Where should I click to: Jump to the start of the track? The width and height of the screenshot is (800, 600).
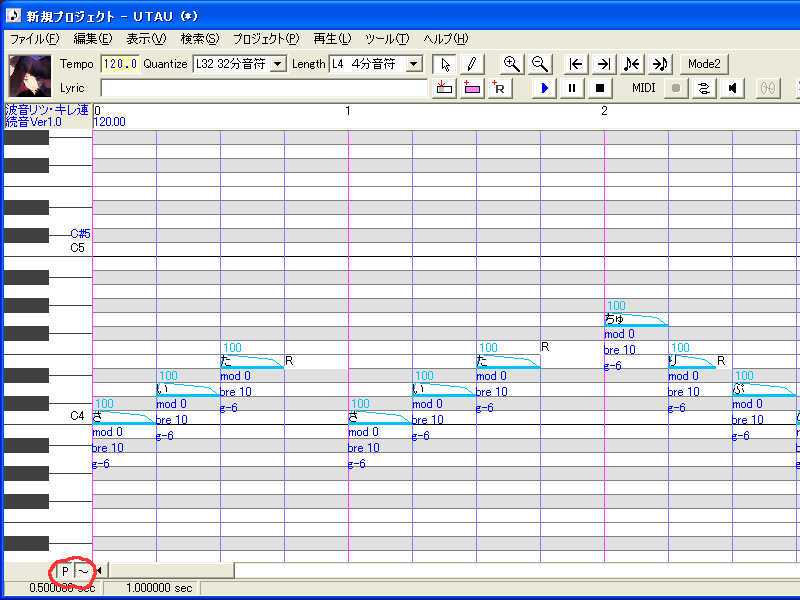point(575,64)
